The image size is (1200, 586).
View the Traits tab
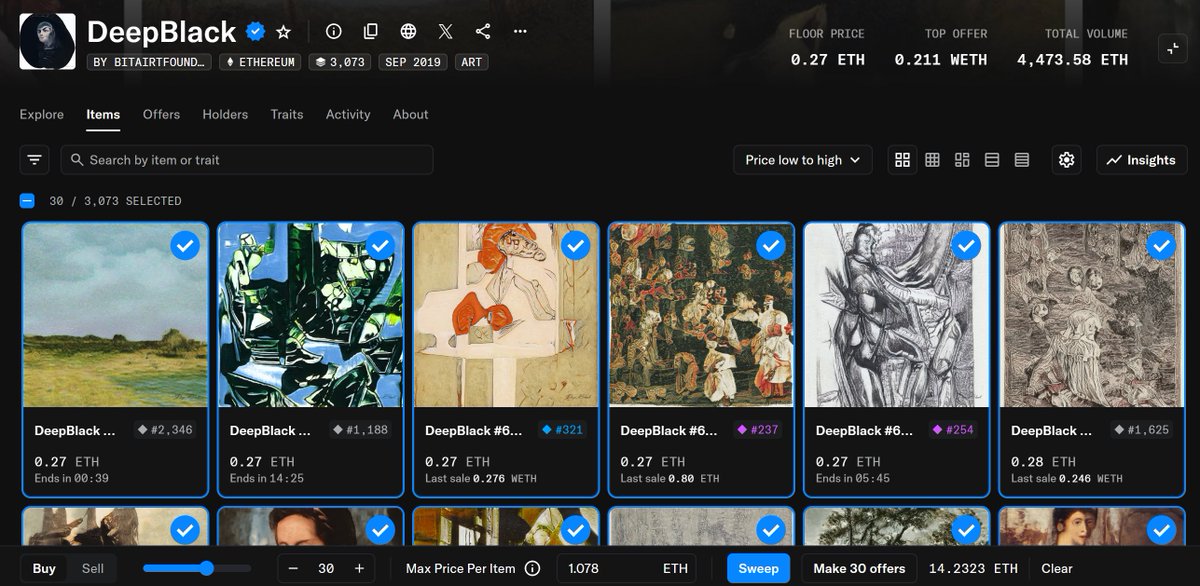tap(287, 115)
